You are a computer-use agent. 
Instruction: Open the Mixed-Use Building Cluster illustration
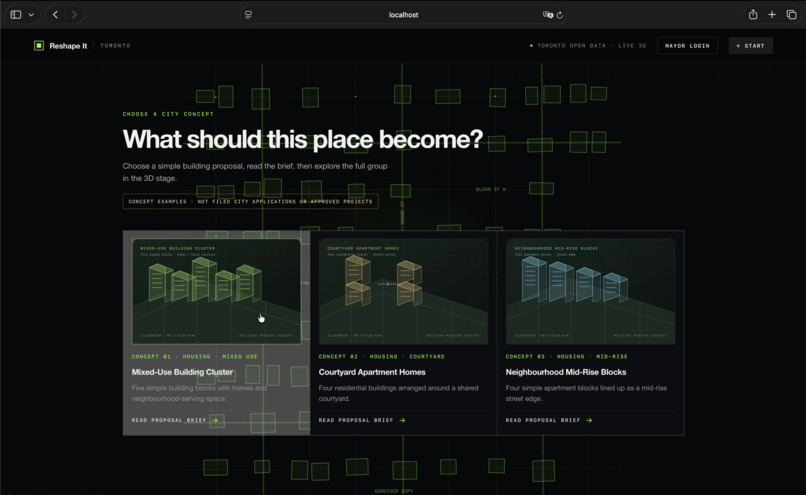pyautogui.click(x=216, y=291)
